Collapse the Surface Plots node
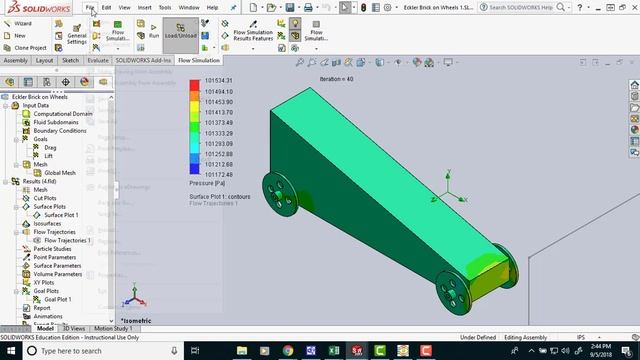The width and height of the screenshot is (640, 360). 16,207
